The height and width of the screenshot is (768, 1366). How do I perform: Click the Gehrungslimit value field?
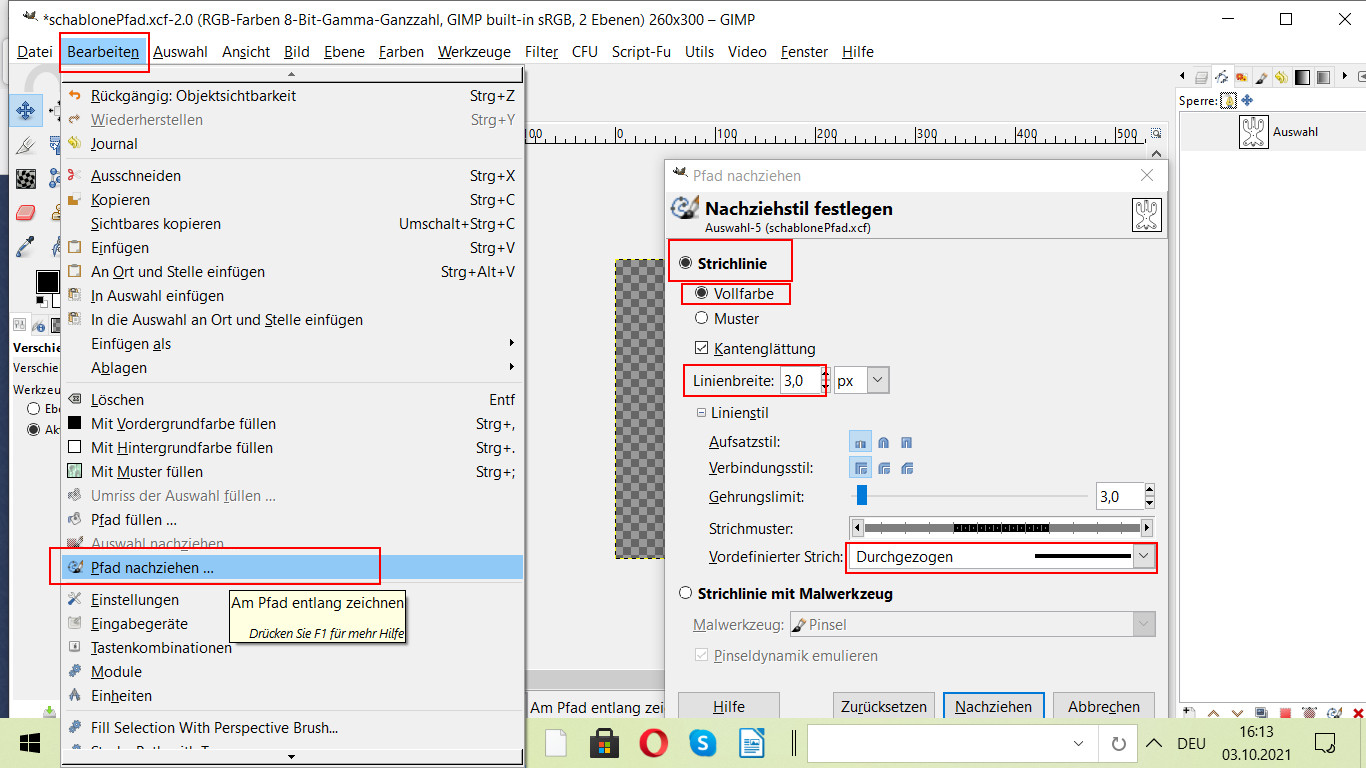(1119, 496)
